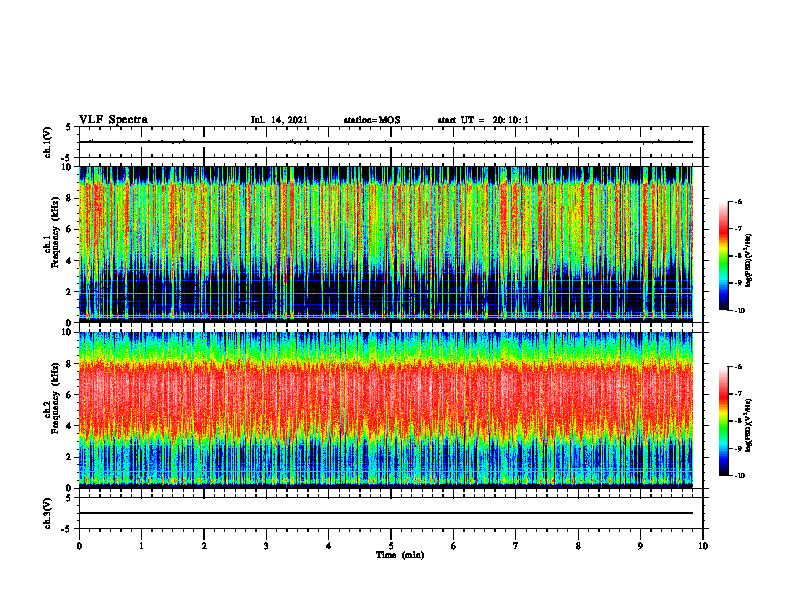Screen dimensions: 792x612
Task: Select the "start UT = 20:10:1" text
Action: [483, 120]
